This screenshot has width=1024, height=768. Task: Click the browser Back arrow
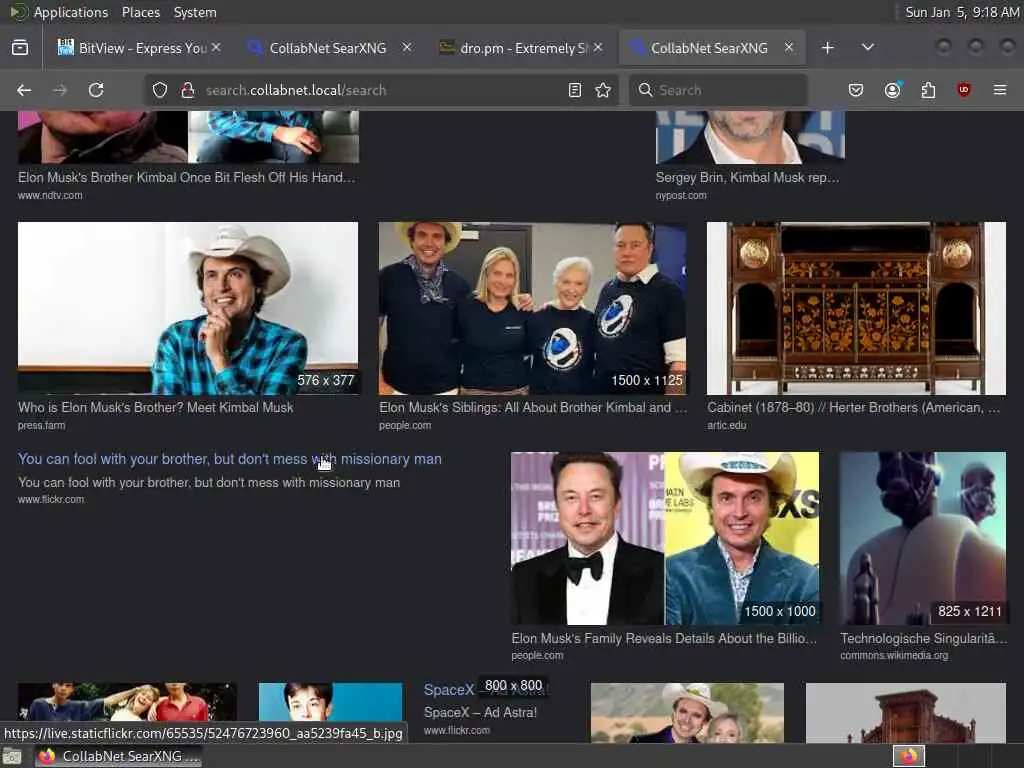[x=24, y=90]
